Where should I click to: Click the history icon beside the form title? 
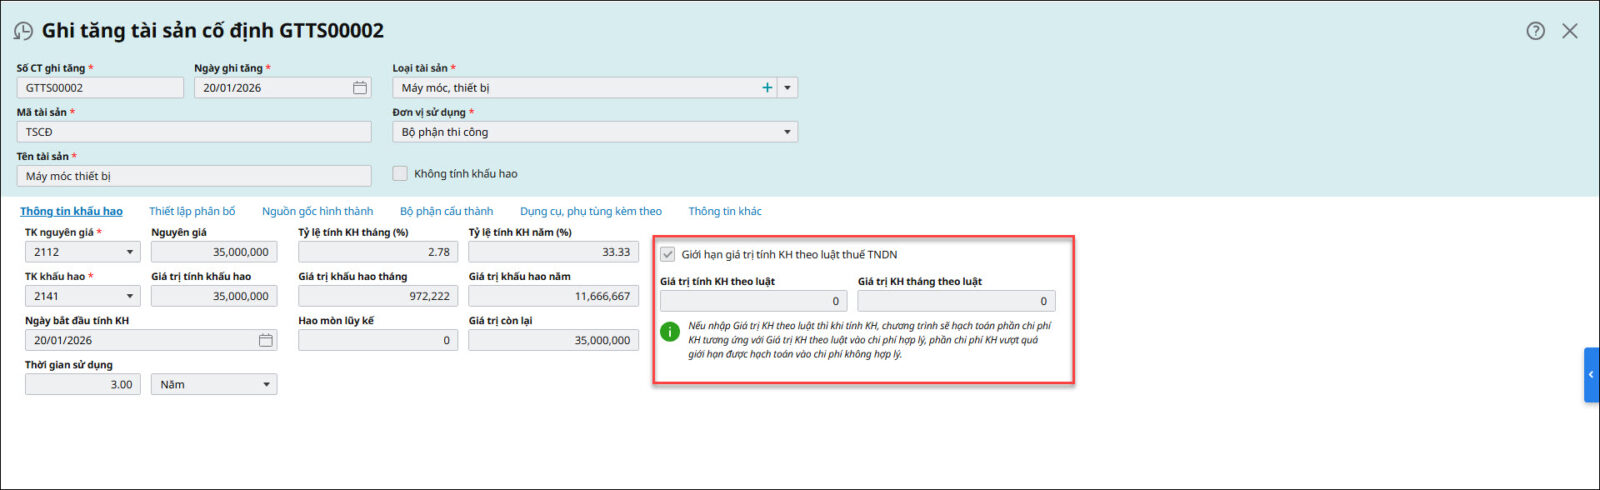coord(23,32)
